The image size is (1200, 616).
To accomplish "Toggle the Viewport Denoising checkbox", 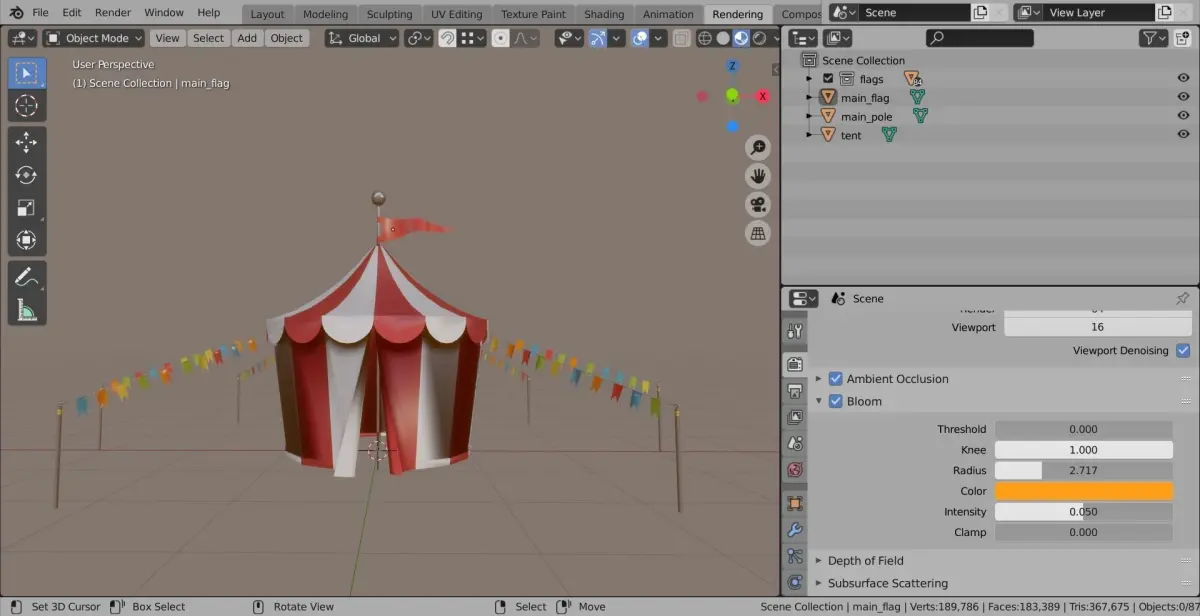I will click(x=1183, y=351).
